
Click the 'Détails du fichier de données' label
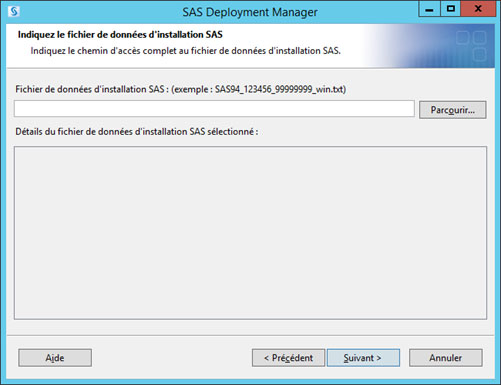coord(137,132)
